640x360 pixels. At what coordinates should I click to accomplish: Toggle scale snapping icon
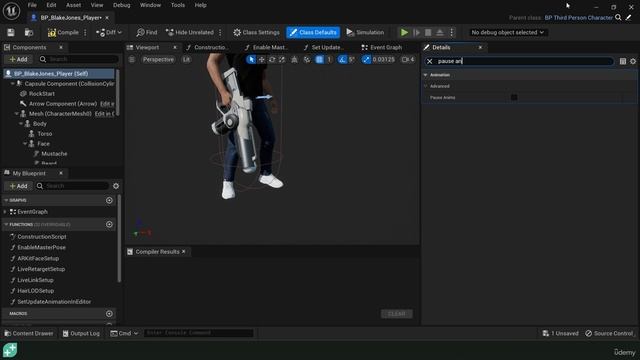(x=366, y=60)
